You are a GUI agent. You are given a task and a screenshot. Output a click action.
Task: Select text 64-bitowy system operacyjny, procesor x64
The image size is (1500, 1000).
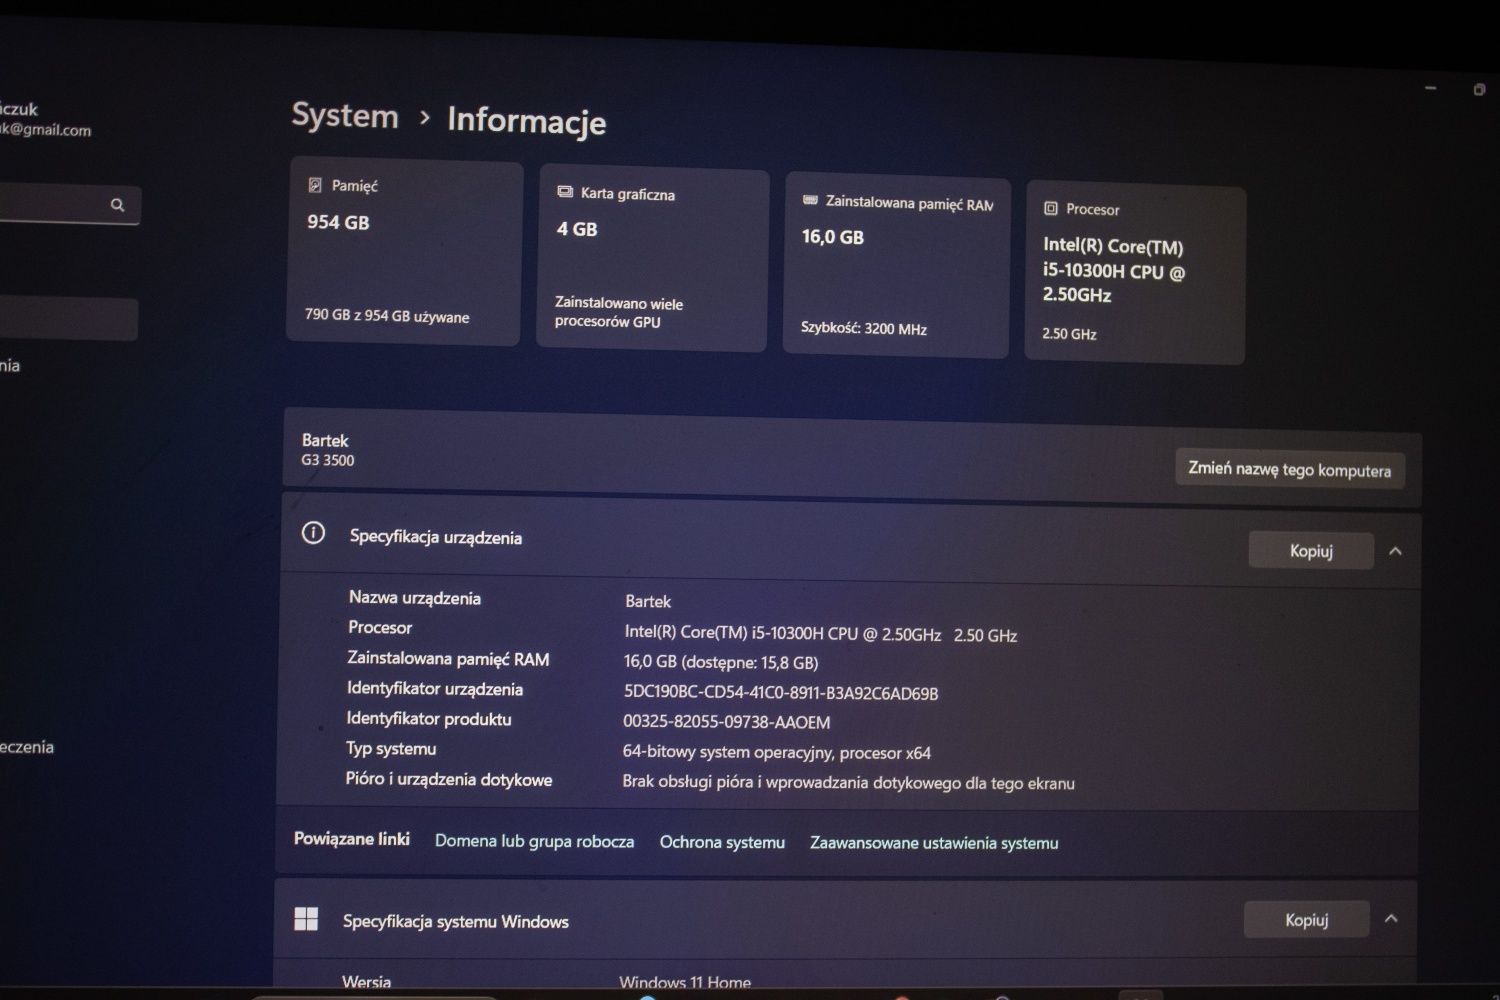click(777, 752)
